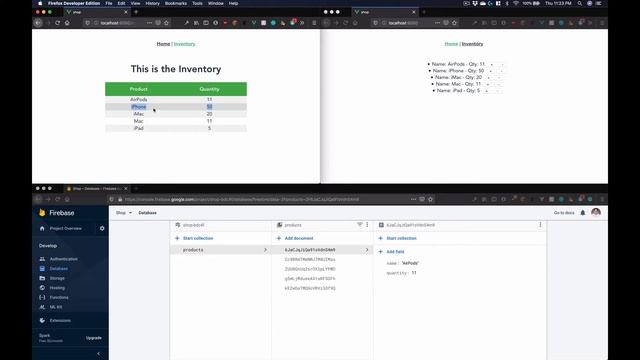Open Storage in the Firebase sidebar

point(57,278)
